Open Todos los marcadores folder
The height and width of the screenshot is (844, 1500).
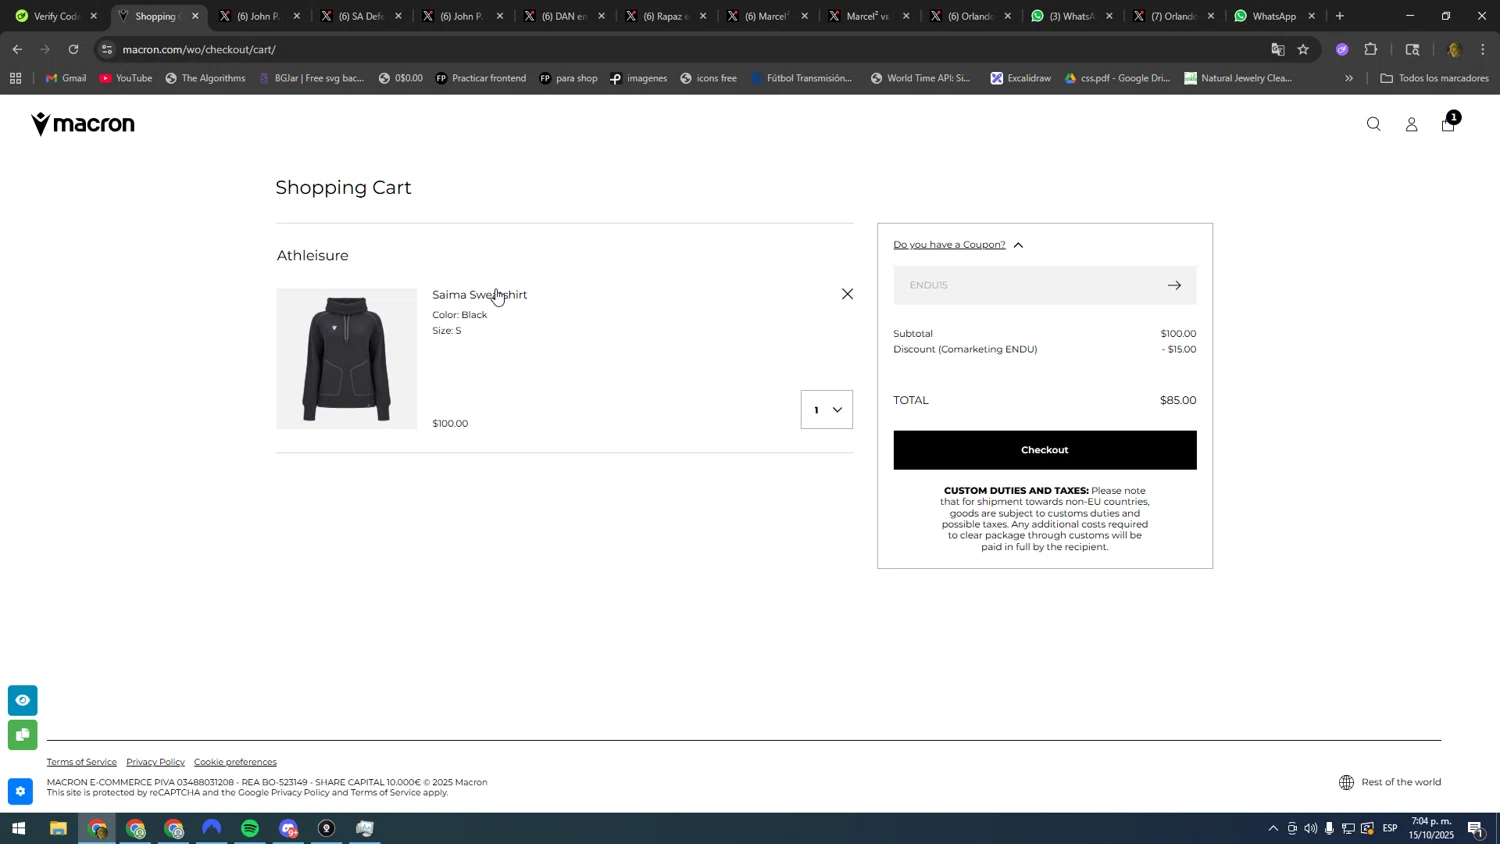point(1434,78)
